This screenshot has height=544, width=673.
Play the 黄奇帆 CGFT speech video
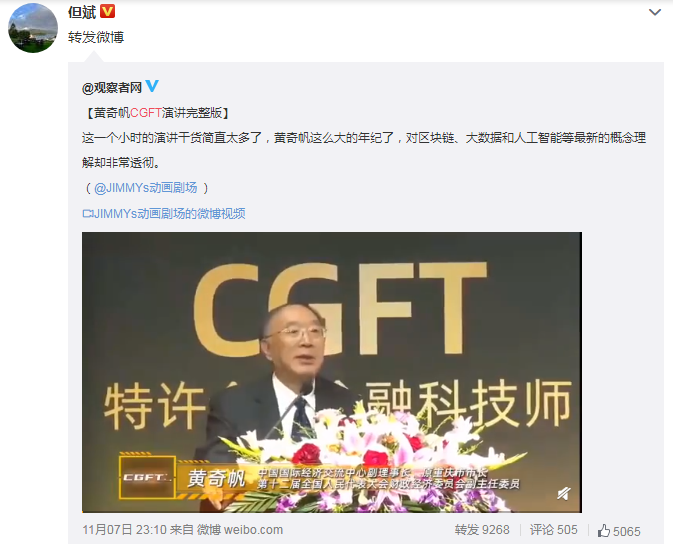click(332, 372)
